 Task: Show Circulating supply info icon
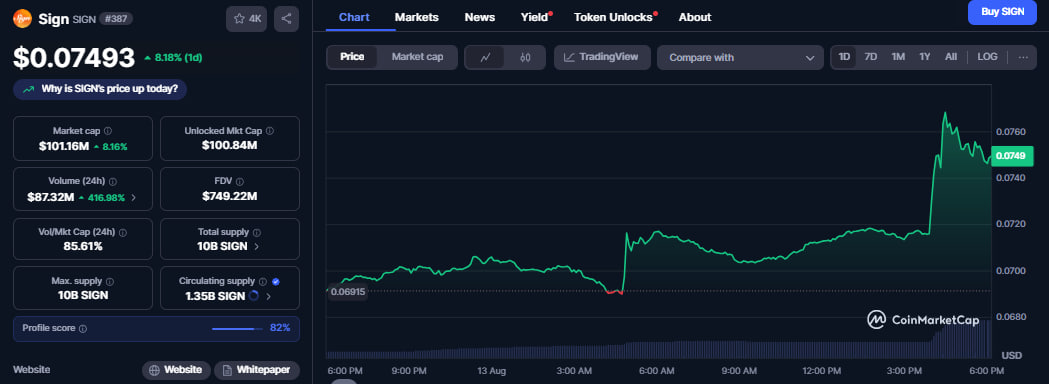coord(263,282)
